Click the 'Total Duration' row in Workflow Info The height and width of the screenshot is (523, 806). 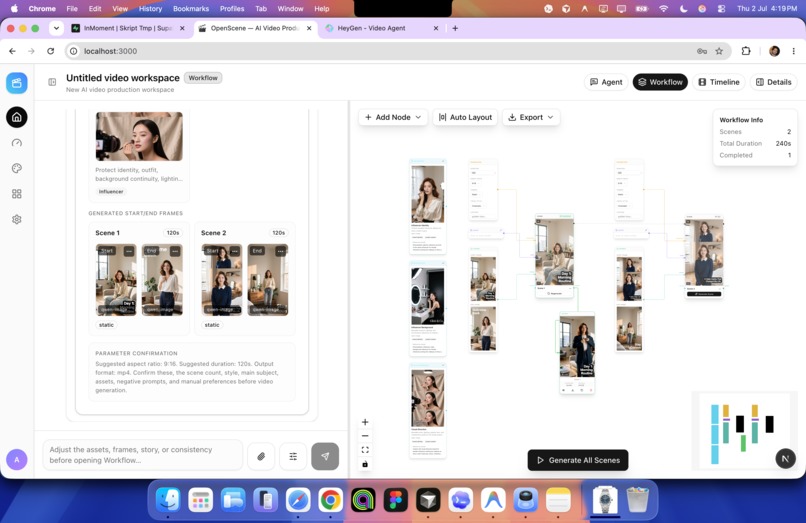tap(755, 143)
